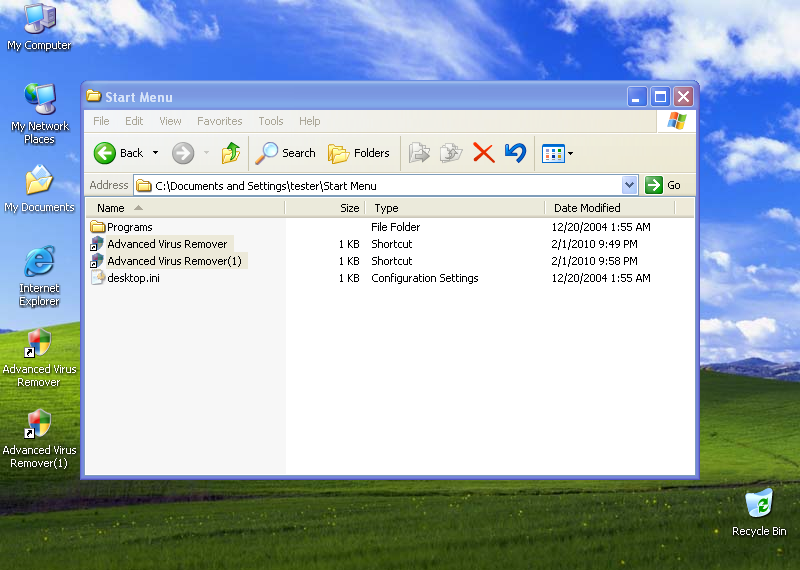Click the folder icon in title bar
The width and height of the screenshot is (800, 570).
[93, 95]
